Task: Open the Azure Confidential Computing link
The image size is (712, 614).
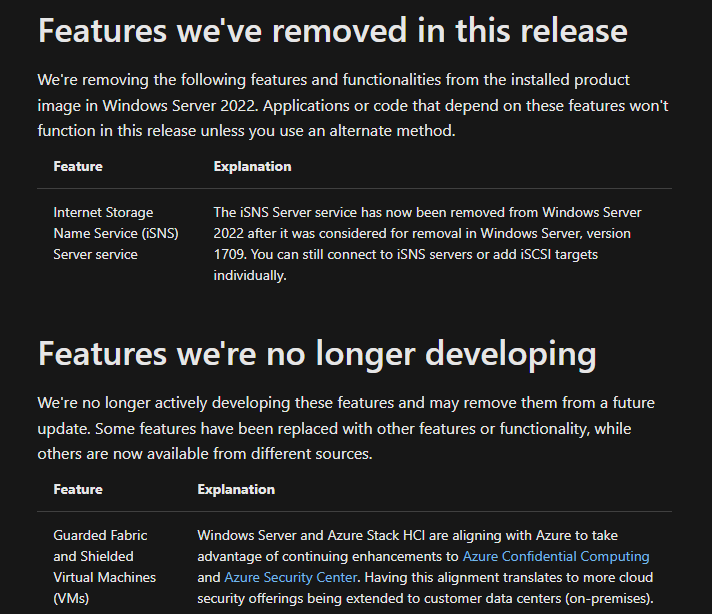Action: pos(555,556)
